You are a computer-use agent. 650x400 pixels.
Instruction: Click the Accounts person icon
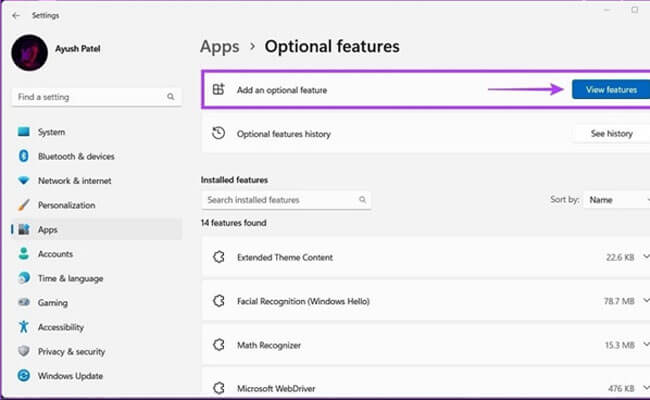coord(24,254)
